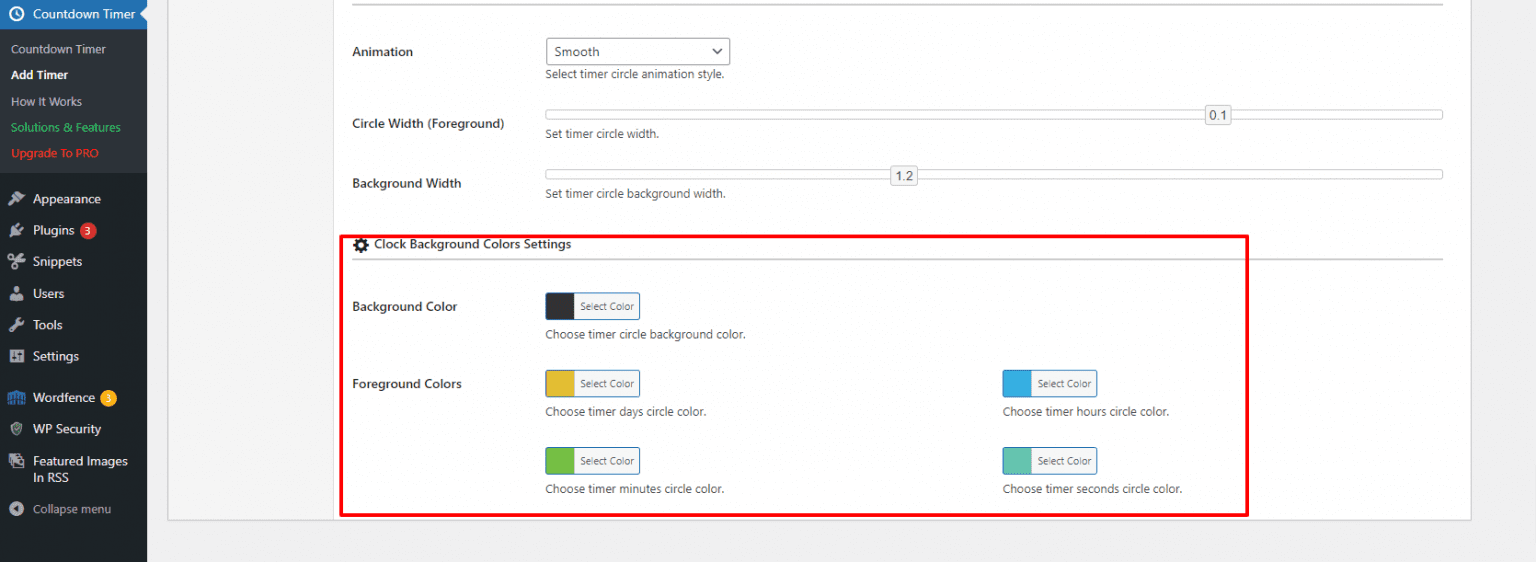Click Select Color for seconds circle
This screenshot has height=562, width=1536.
click(x=1064, y=461)
